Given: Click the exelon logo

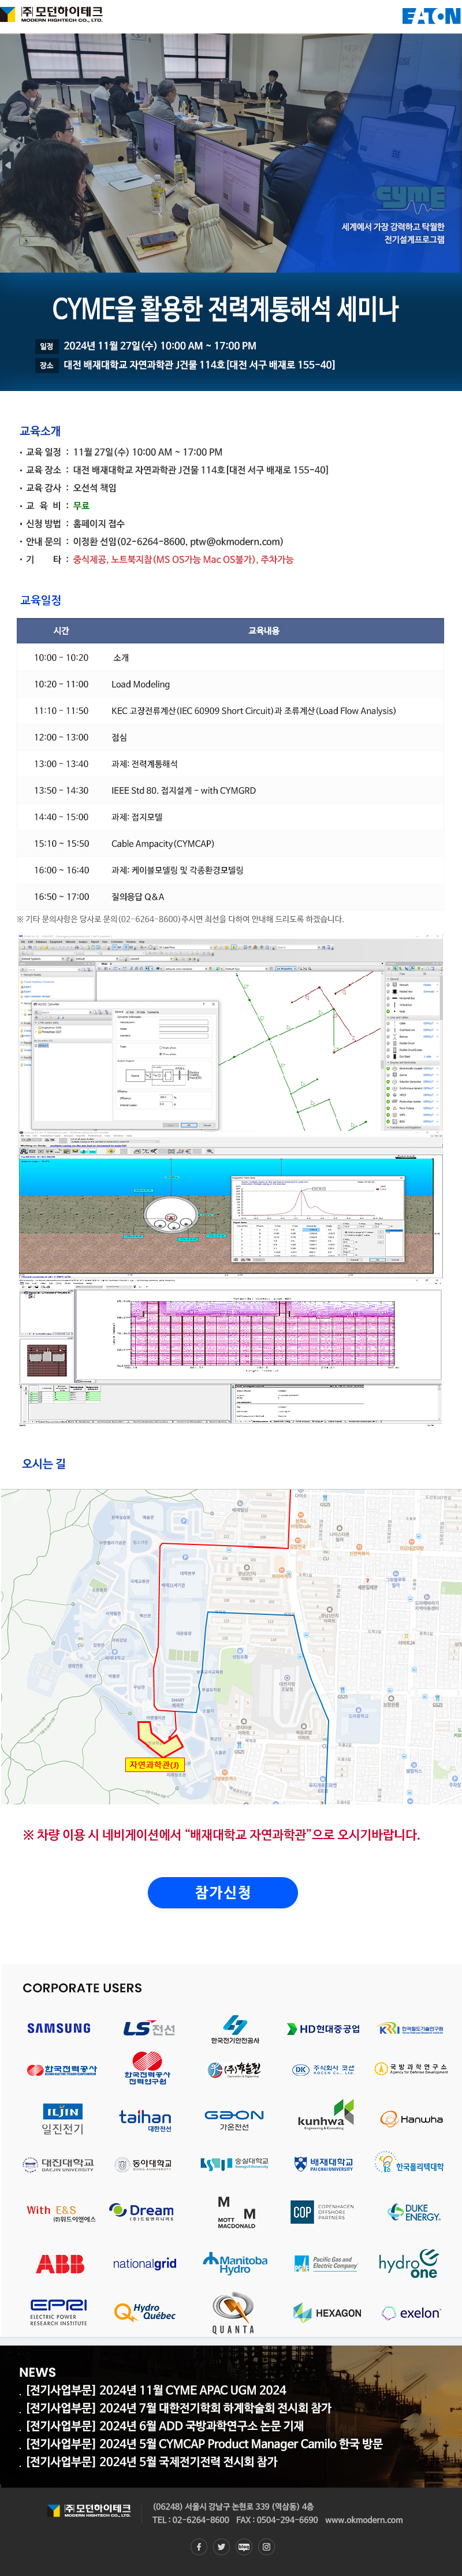Looking at the screenshot, I should pyautogui.click(x=411, y=2312).
